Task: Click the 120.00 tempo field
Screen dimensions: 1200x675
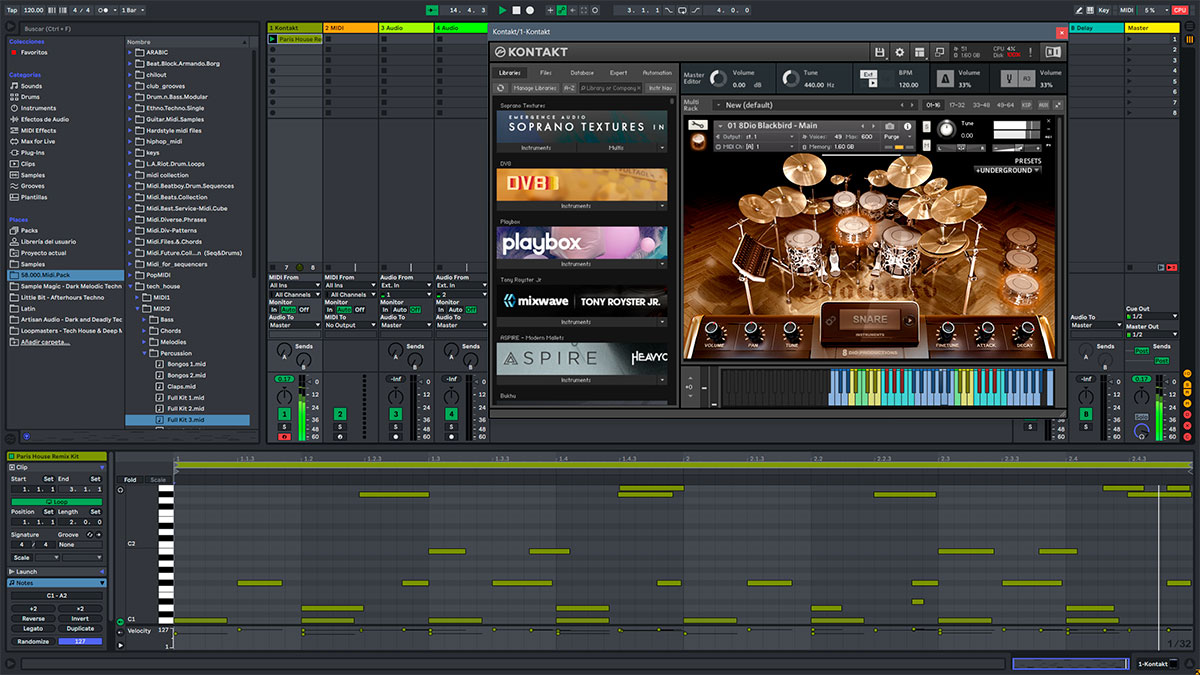Action: pyautogui.click(x=34, y=10)
